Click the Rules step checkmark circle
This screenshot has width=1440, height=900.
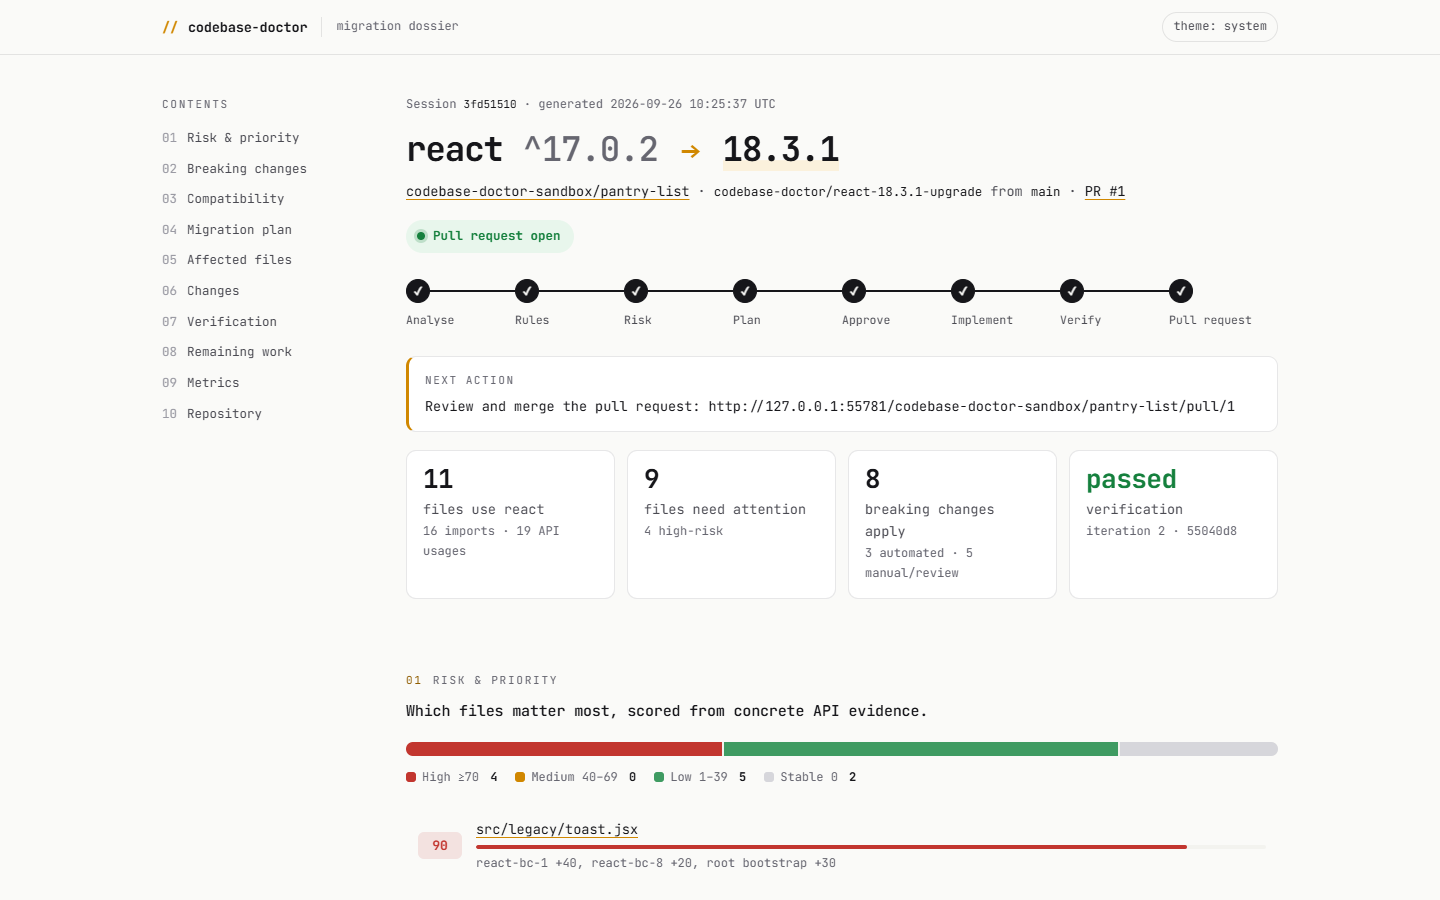(x=527, y=291)
